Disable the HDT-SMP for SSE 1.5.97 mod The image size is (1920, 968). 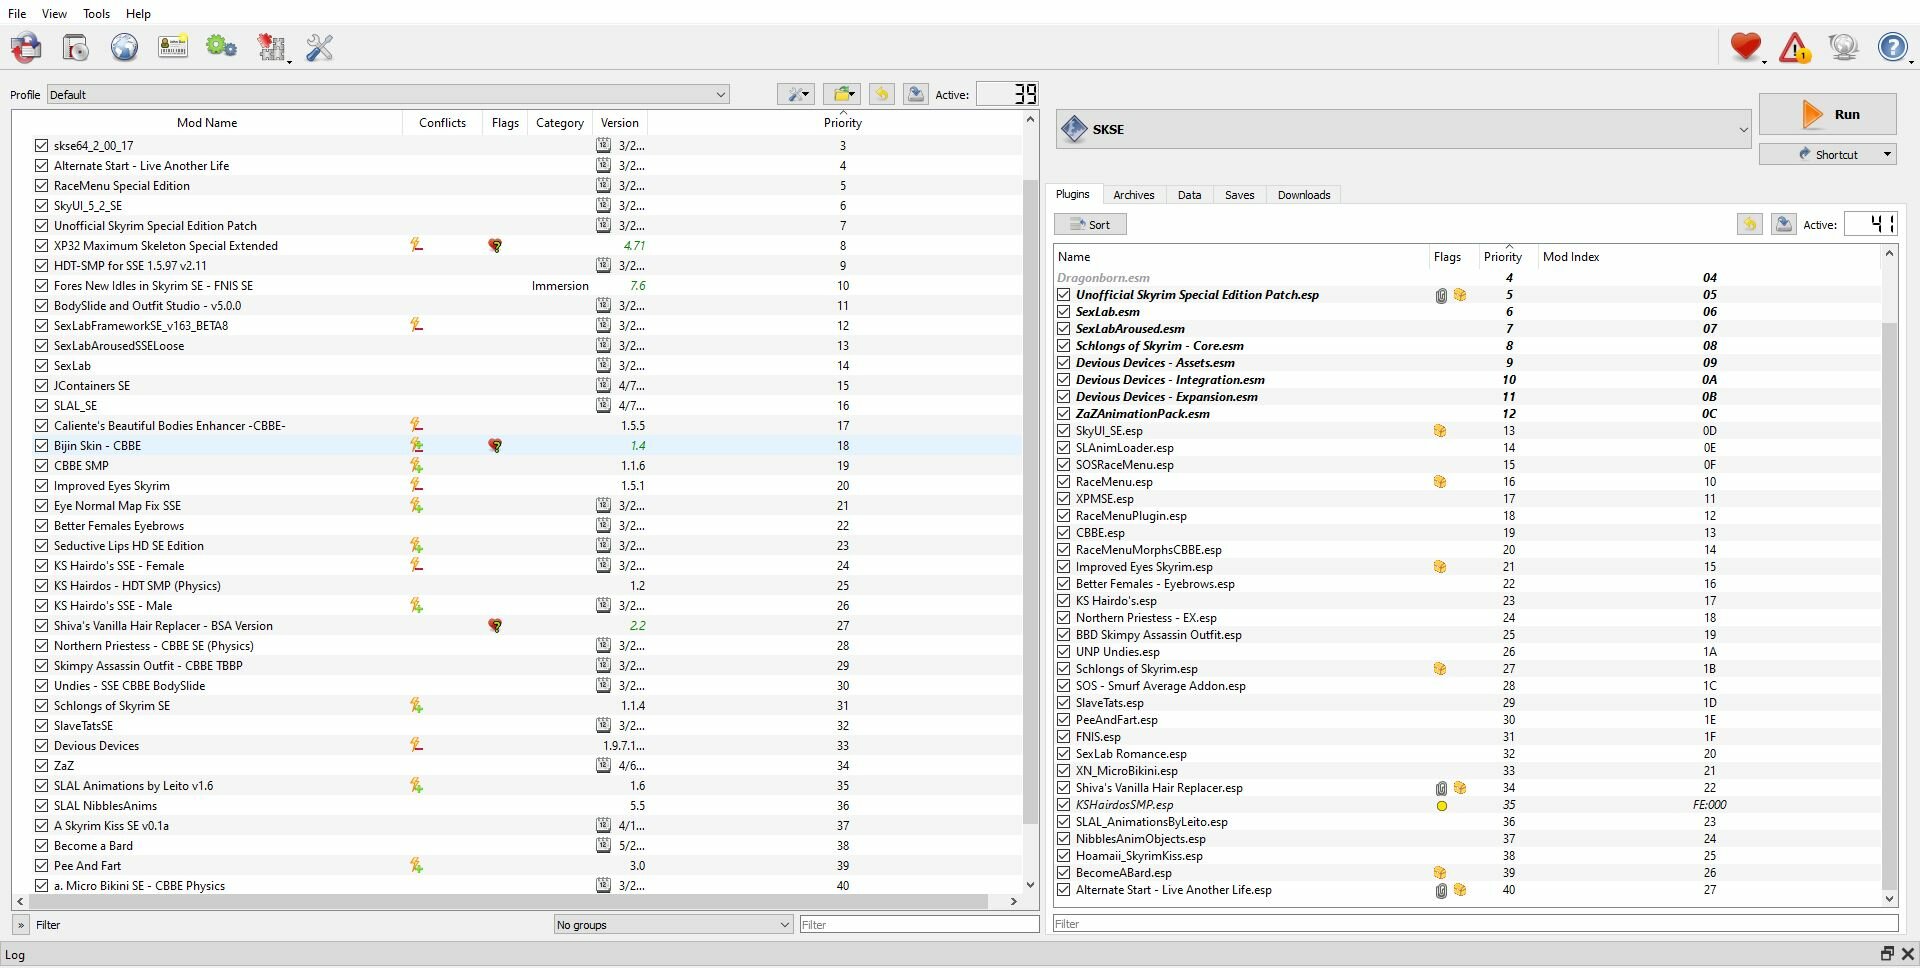pyautogui.click(x=41, y=266)
